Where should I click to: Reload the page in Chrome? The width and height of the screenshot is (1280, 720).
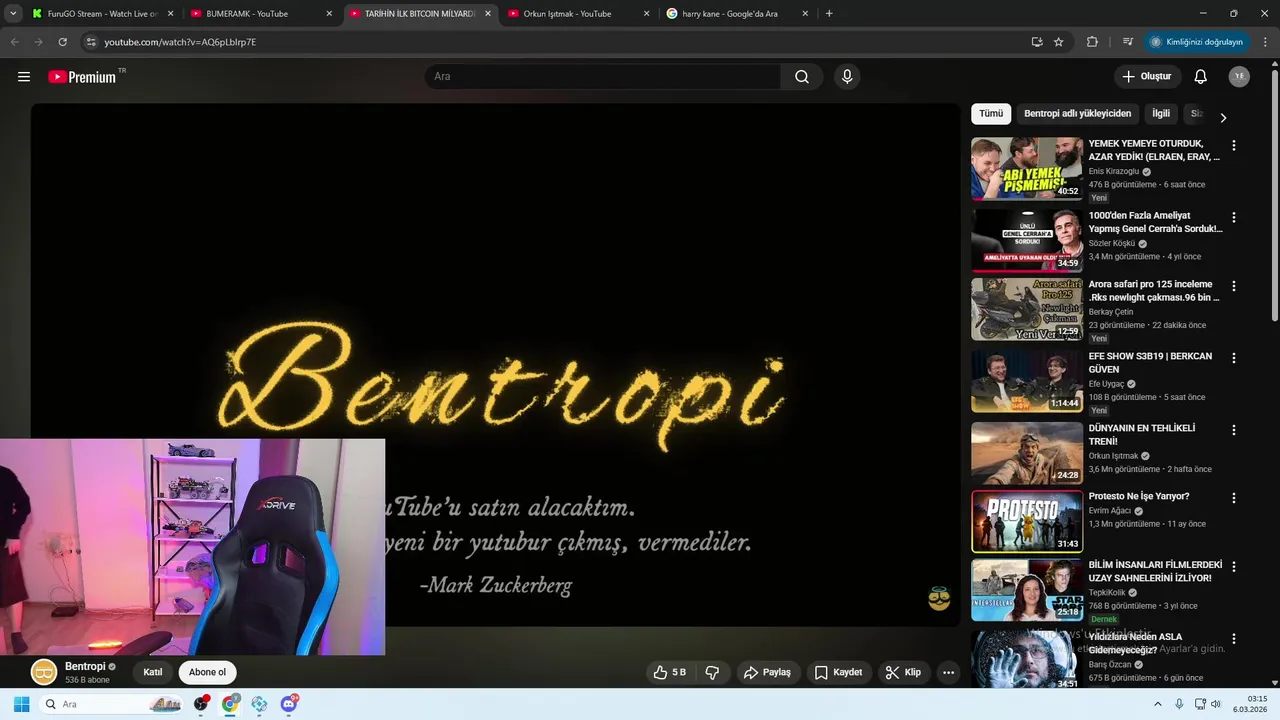click(62, 42)
